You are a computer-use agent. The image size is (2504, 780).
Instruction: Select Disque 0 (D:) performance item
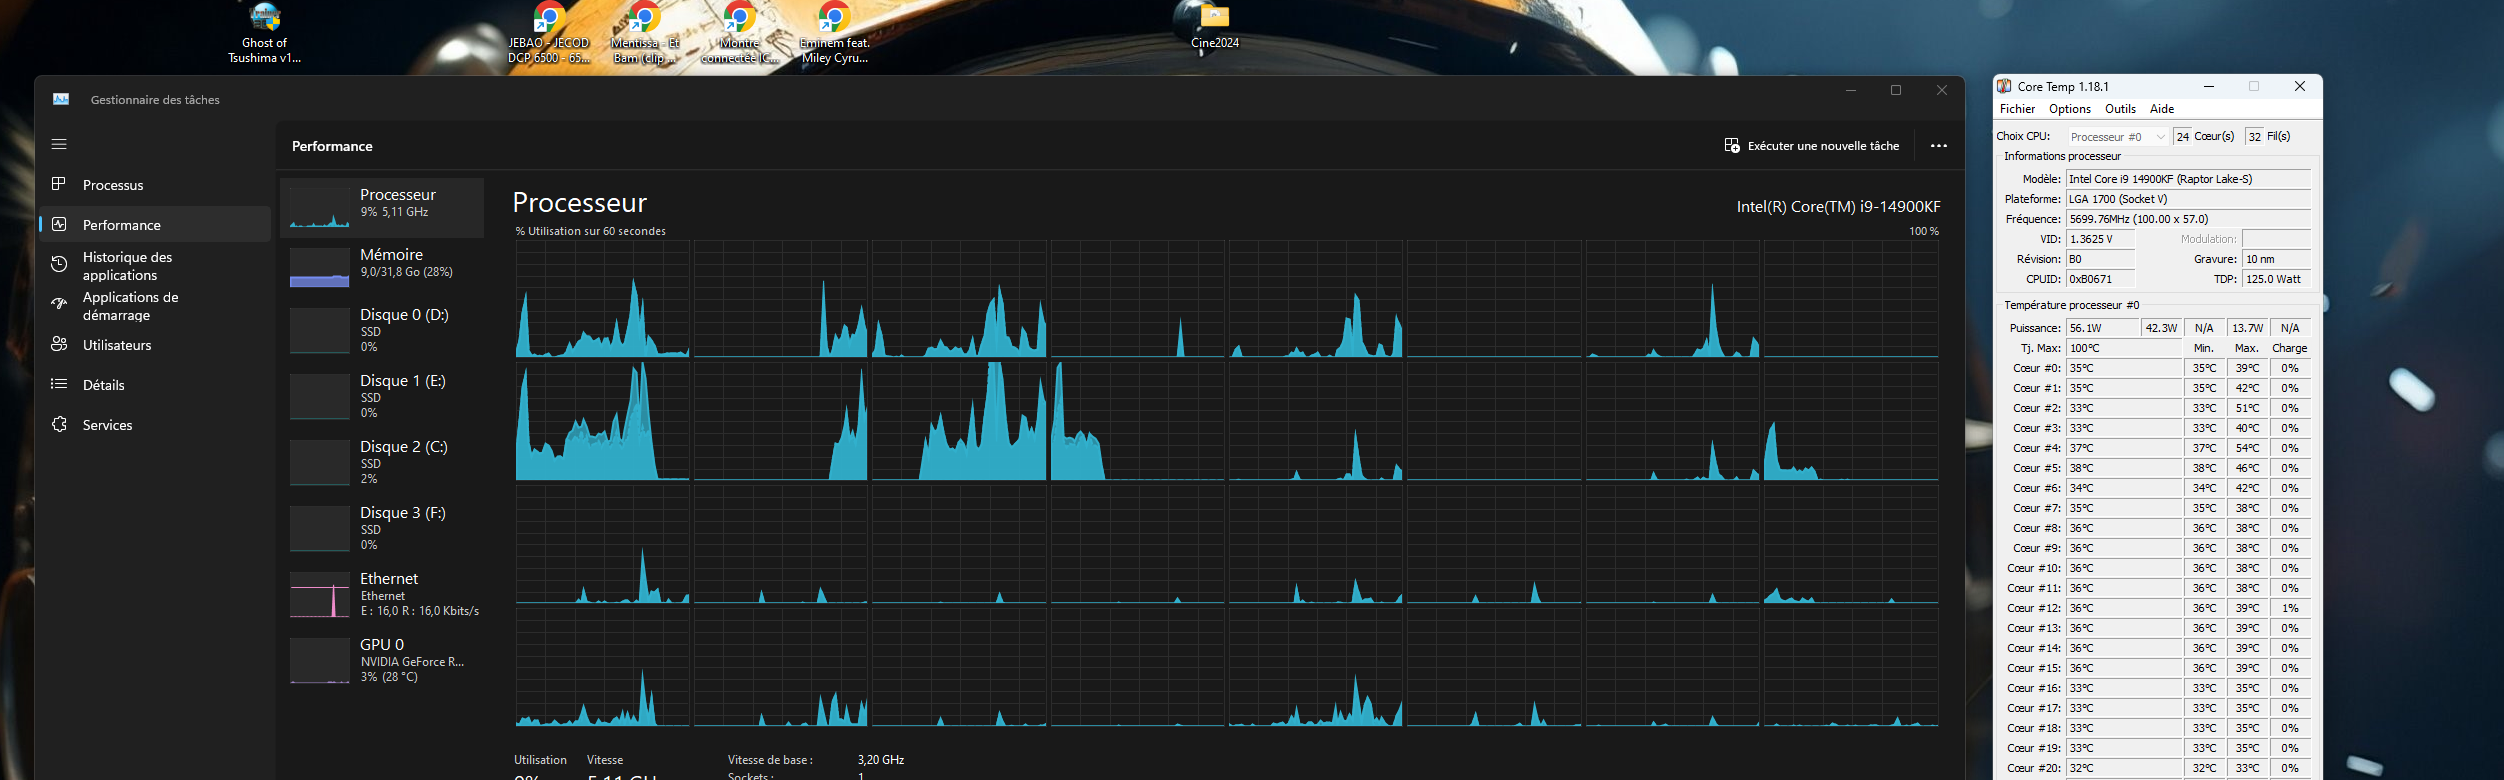point(382,330)
